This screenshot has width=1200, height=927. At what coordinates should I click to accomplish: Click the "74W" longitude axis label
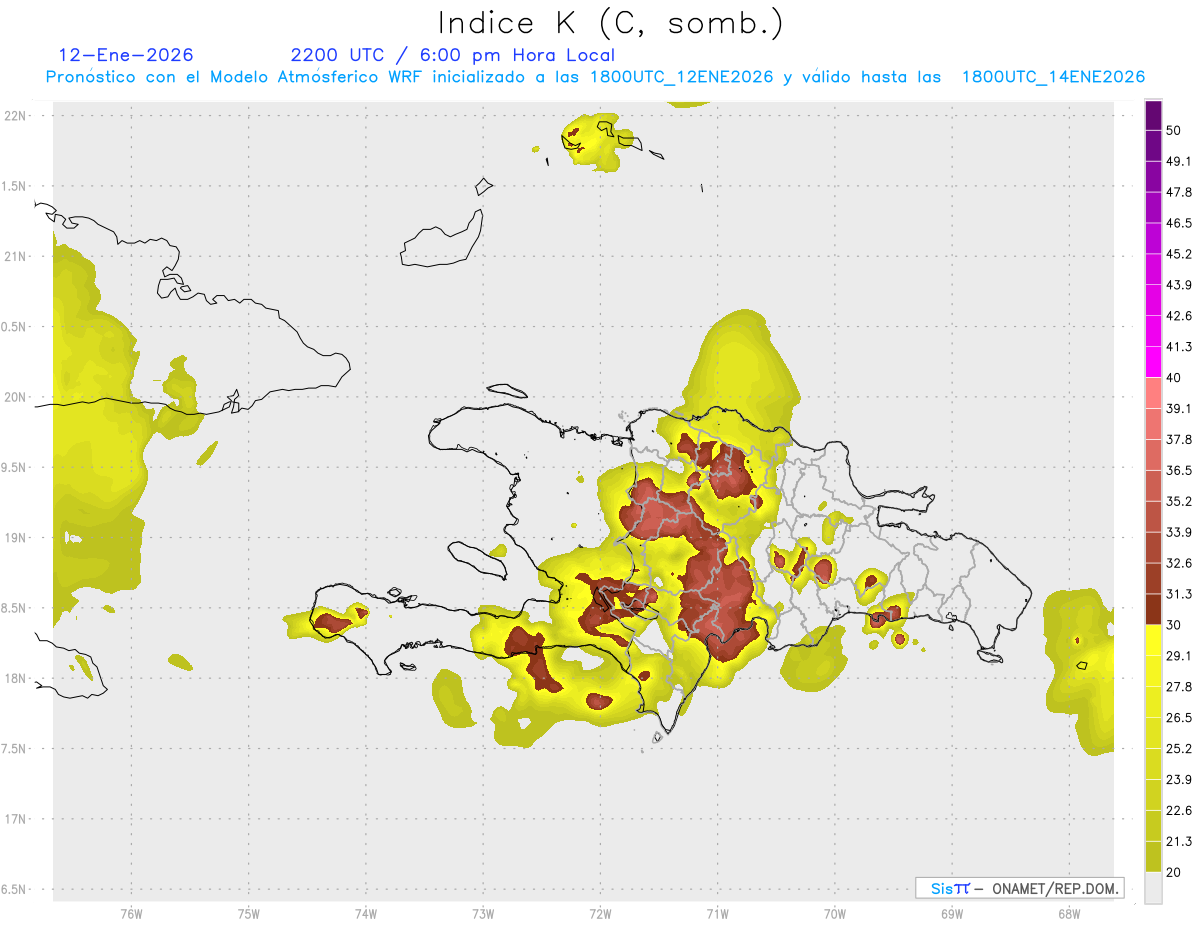366,914
